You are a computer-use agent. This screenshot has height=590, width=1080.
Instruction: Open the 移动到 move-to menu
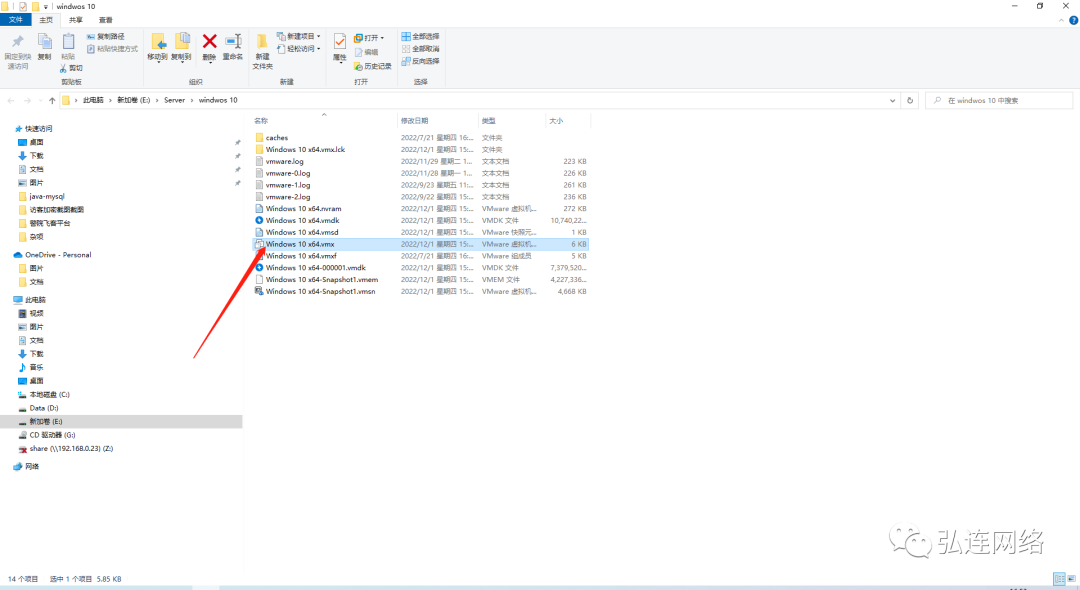[158, 48]
